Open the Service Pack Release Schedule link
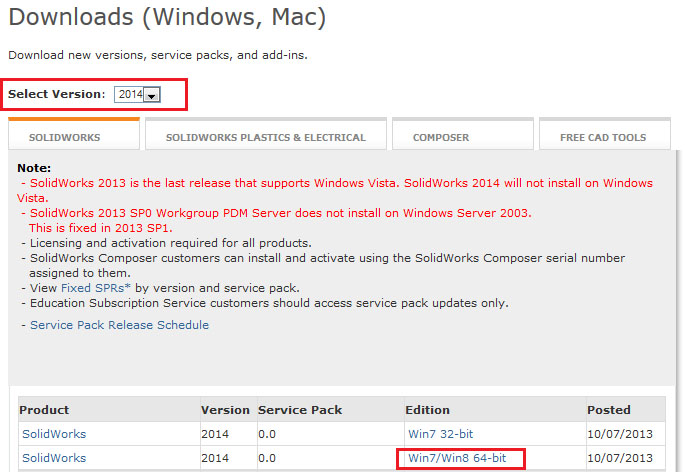The image size is (685, 472). click(x=119, y=325)
